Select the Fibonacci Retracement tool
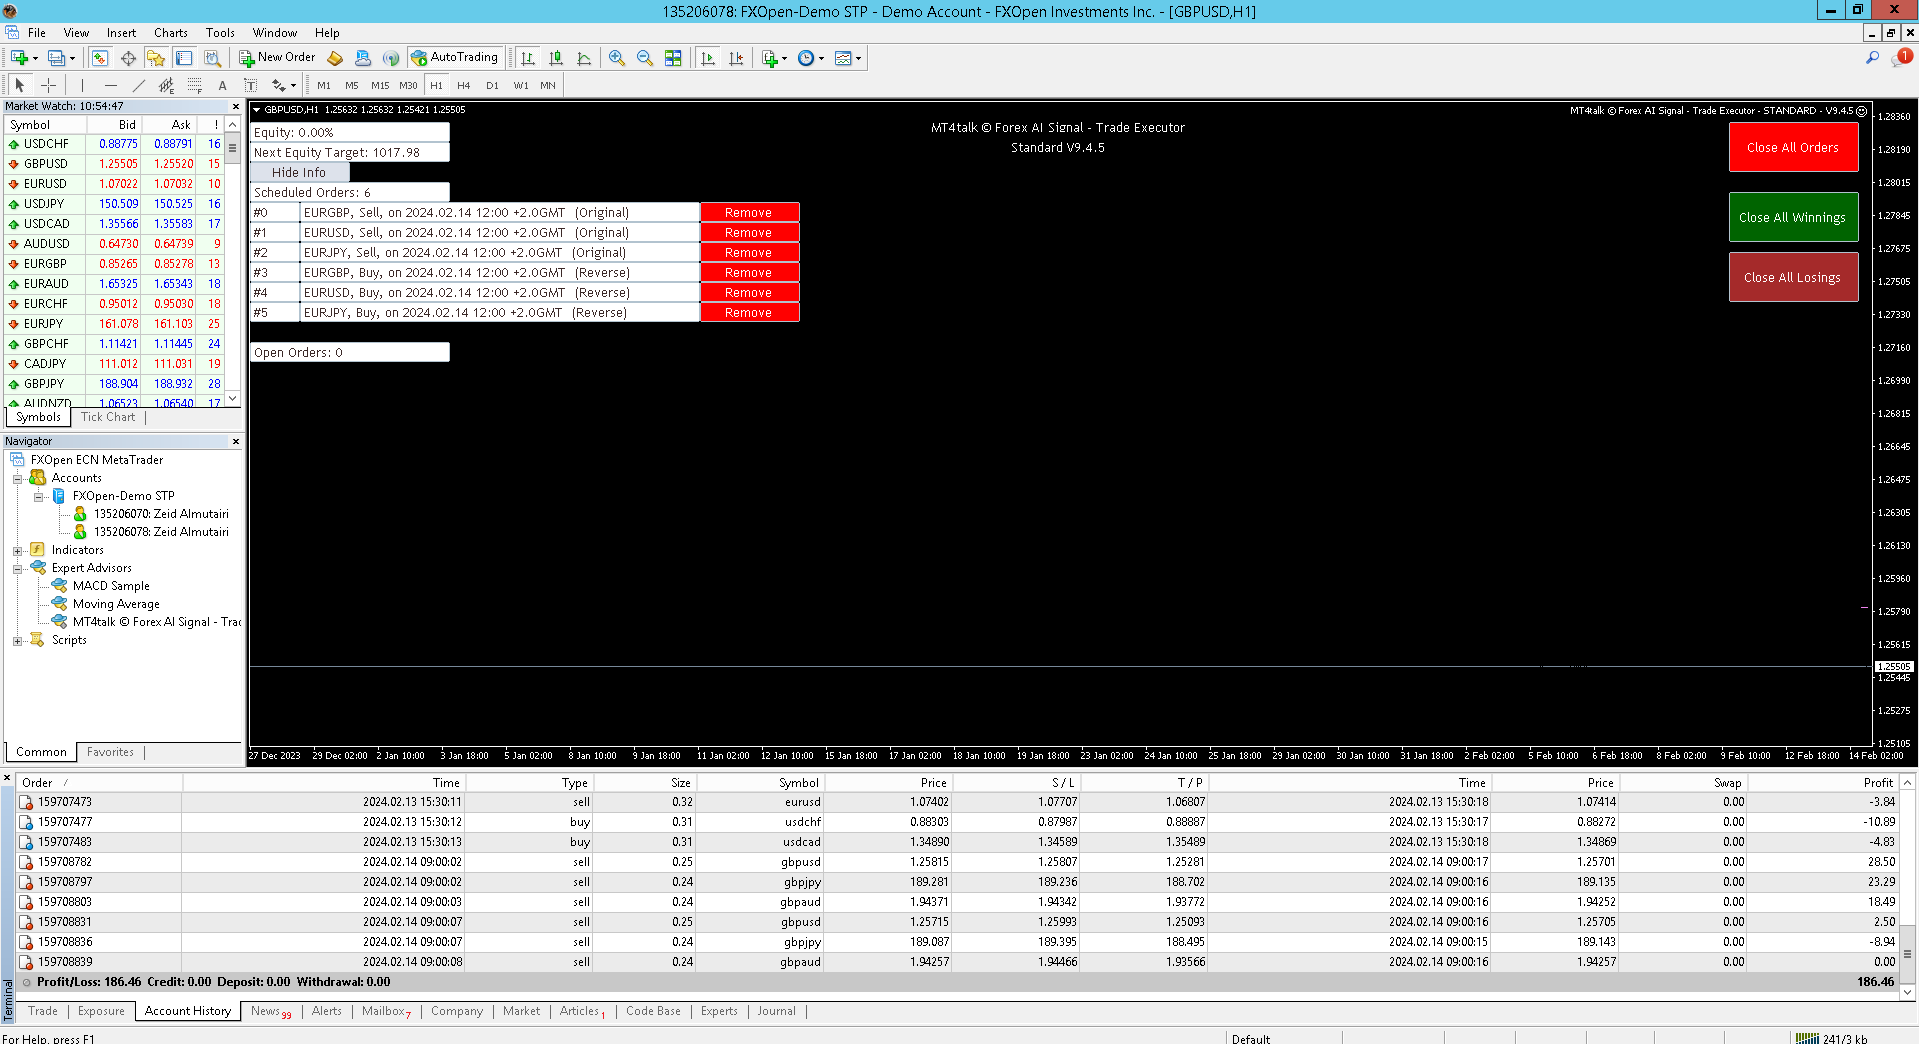Image resolution: width=1919 pixels, height=1044 pixels. tap(195, 85)
